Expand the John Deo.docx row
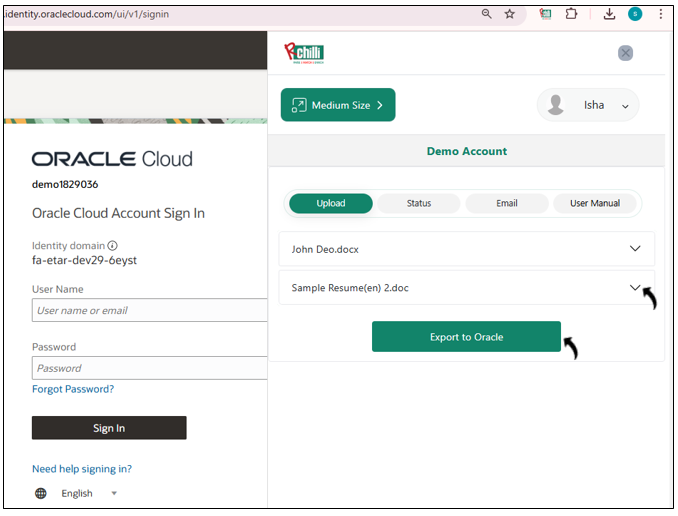The width and height of the screenshot is (678, 516). pos(634,248)
